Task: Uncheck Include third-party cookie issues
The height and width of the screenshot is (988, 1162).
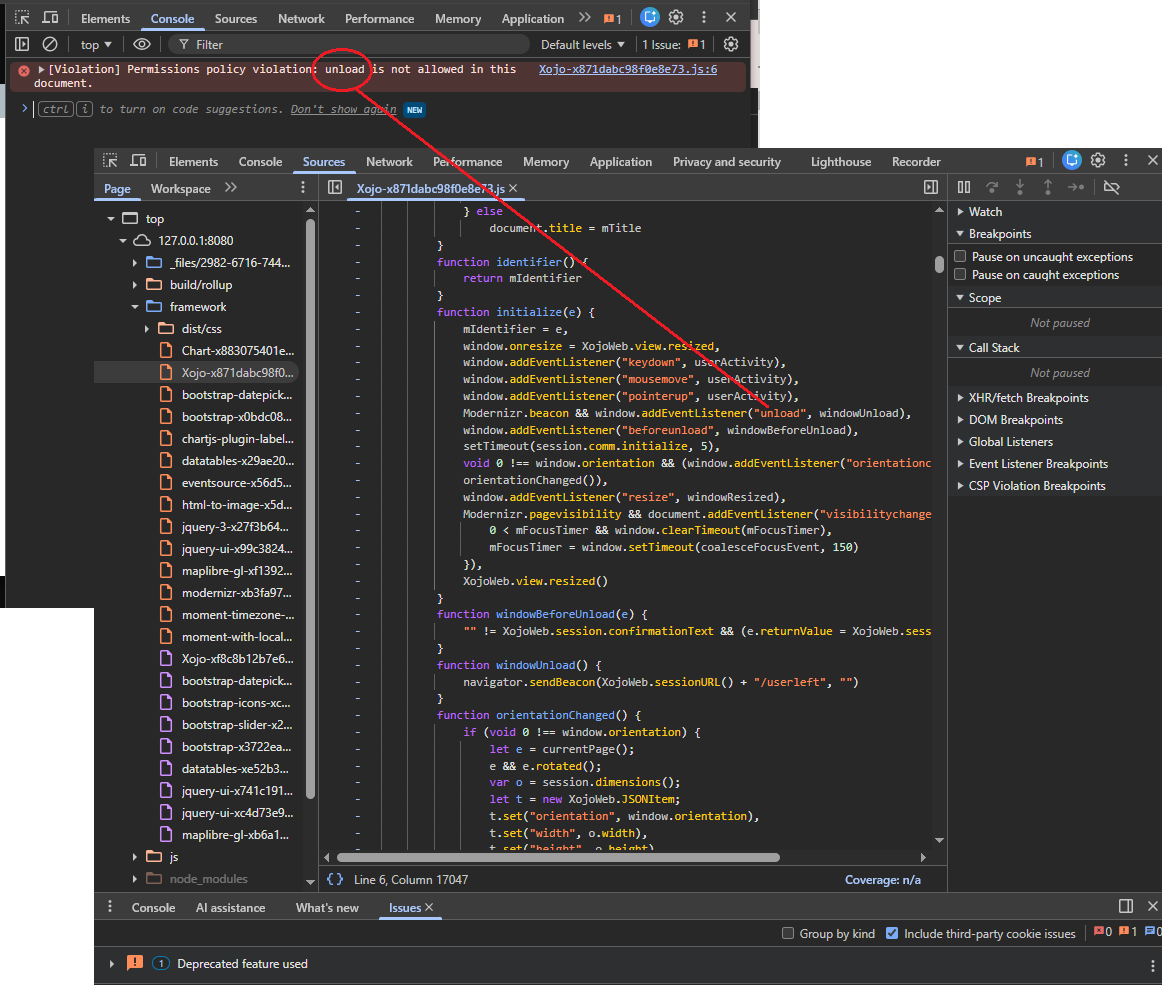Action: (x=892, y=934)
